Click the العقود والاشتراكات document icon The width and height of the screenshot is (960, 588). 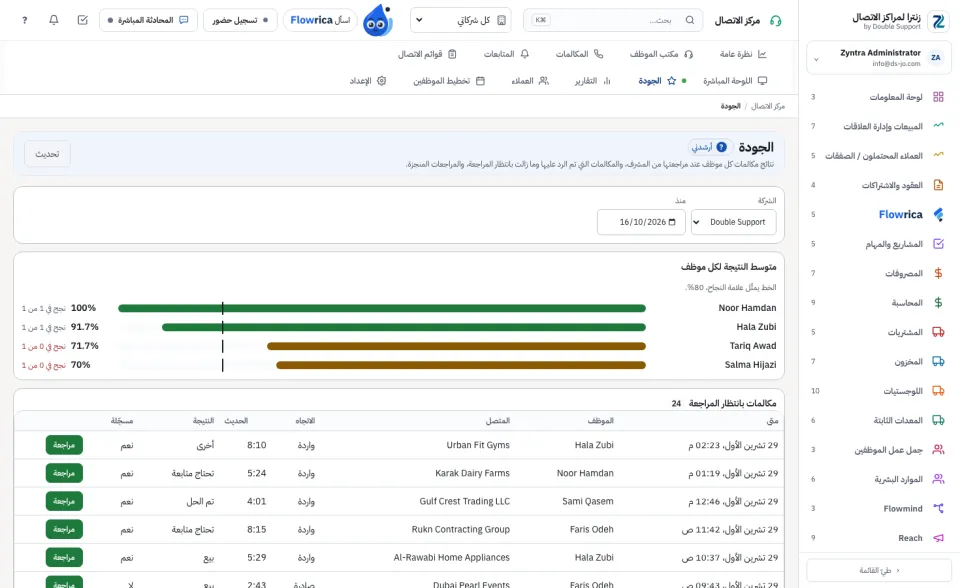(x=938, y=185)
